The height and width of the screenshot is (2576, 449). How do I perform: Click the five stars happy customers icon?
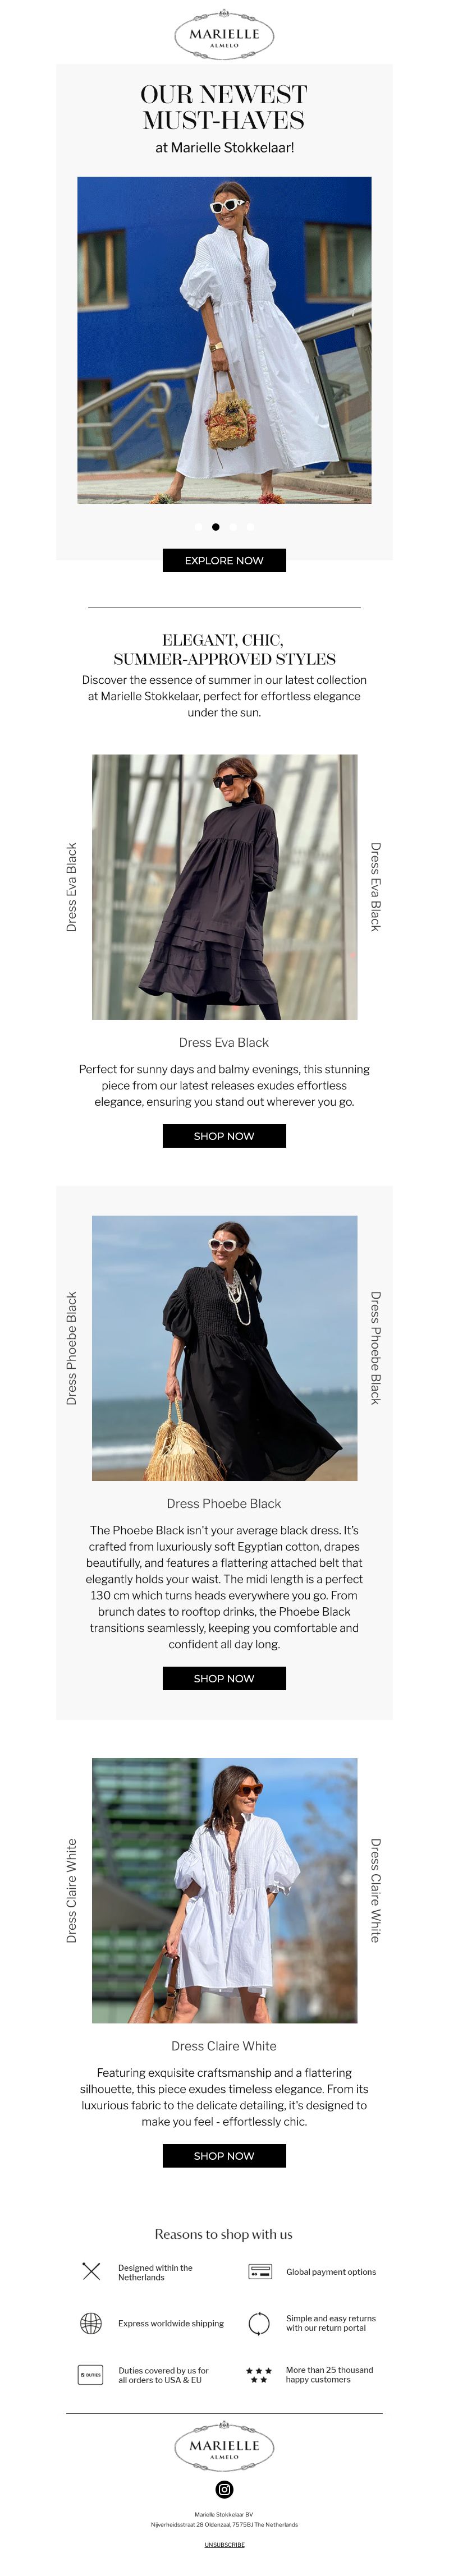[259, 2374]
